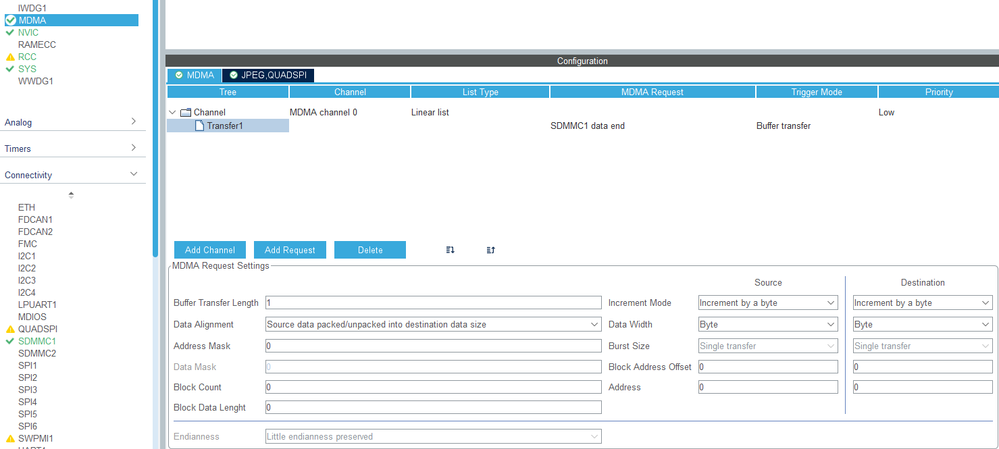
Task: Click the left panel vertical scrollbar
Action: point(155,127)
